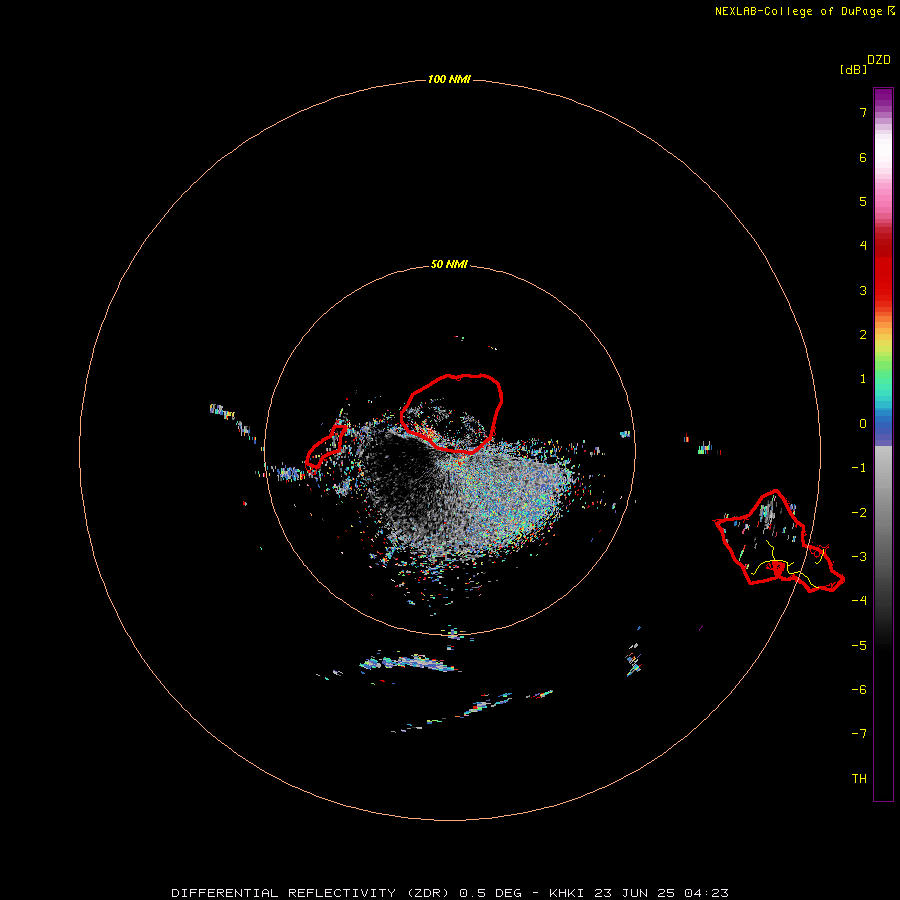
Task: Click the legend value 7
Action: (x=863, y=112)
